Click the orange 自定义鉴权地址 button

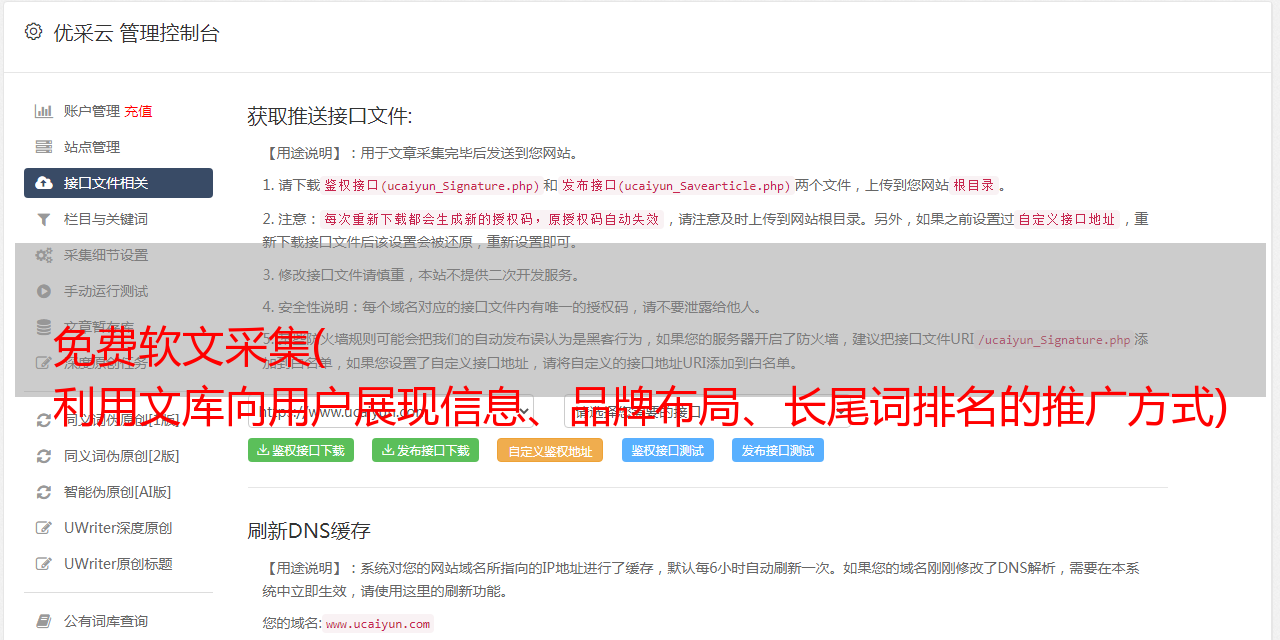point(550,450)
